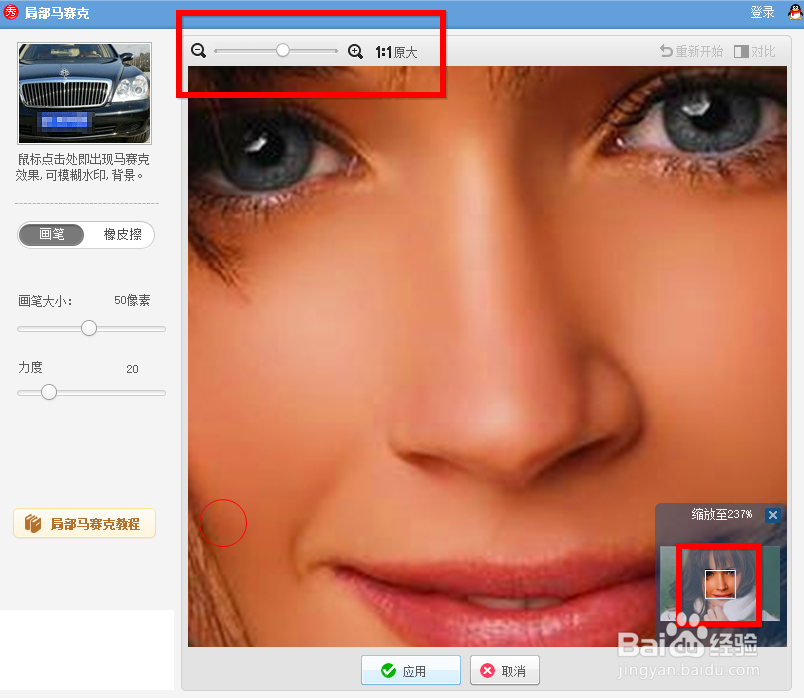Click the 缩放至237% zoom label
Image resolution: width=804 pixels, height=698 pixels.
click(x=721, y=514)
